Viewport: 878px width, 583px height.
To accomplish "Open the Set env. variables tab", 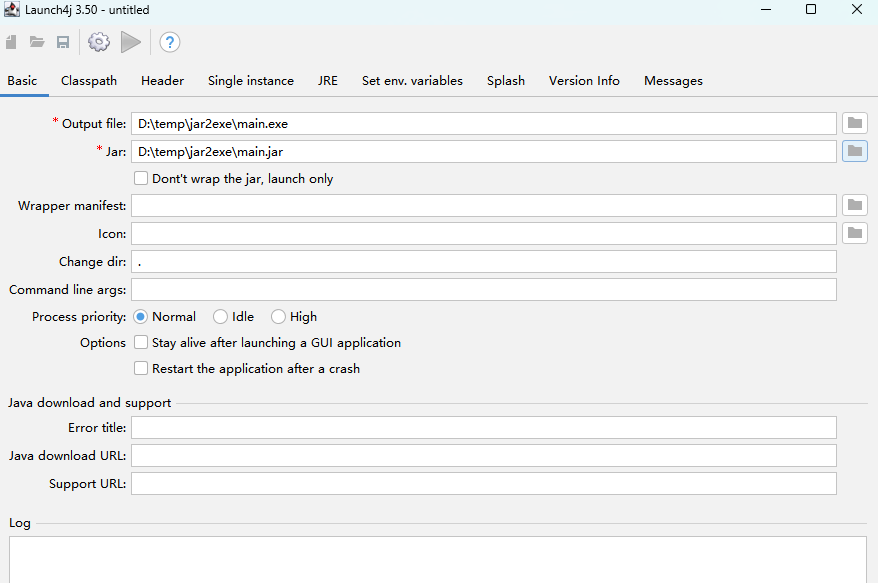I will [412, 81].
